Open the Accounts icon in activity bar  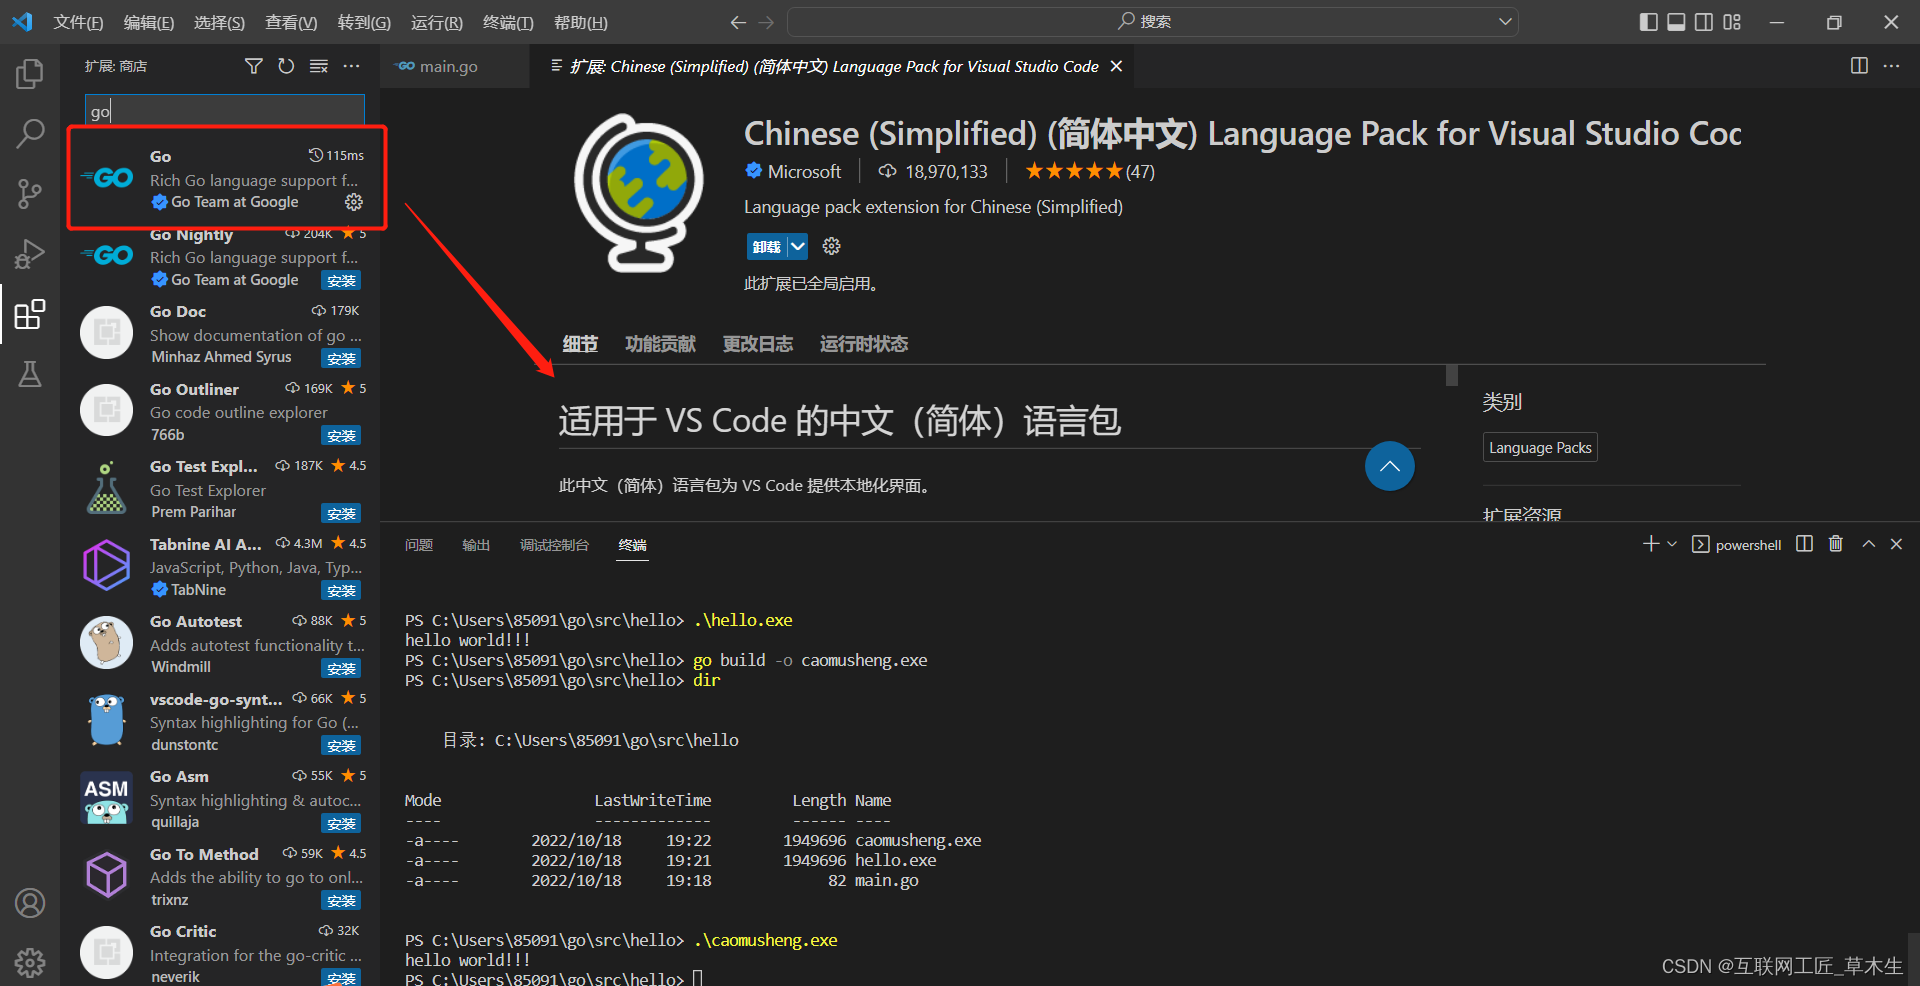click(x=30, y=903)
